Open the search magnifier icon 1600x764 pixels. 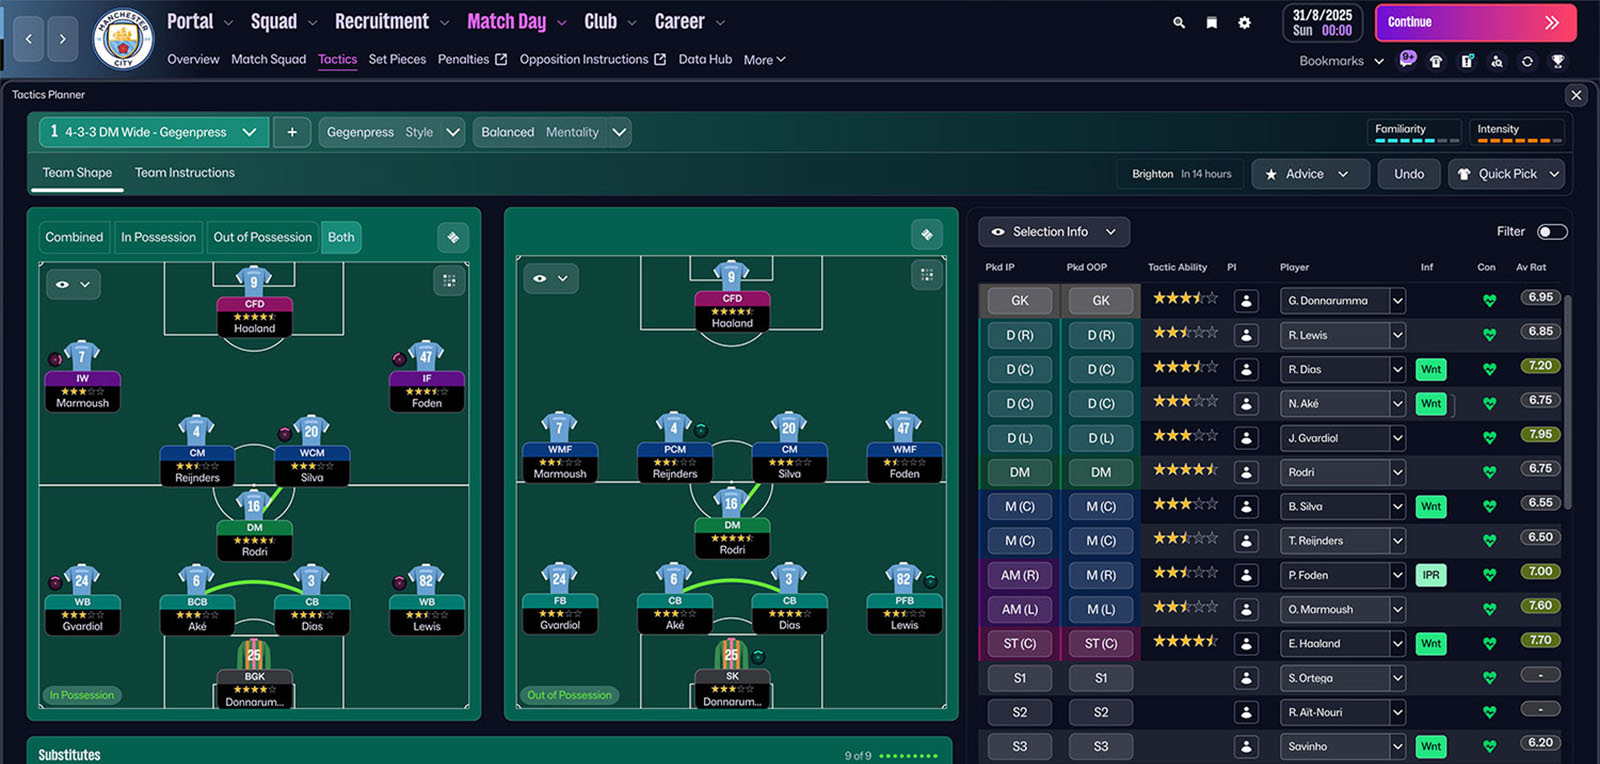click(x=1179, y=22)
